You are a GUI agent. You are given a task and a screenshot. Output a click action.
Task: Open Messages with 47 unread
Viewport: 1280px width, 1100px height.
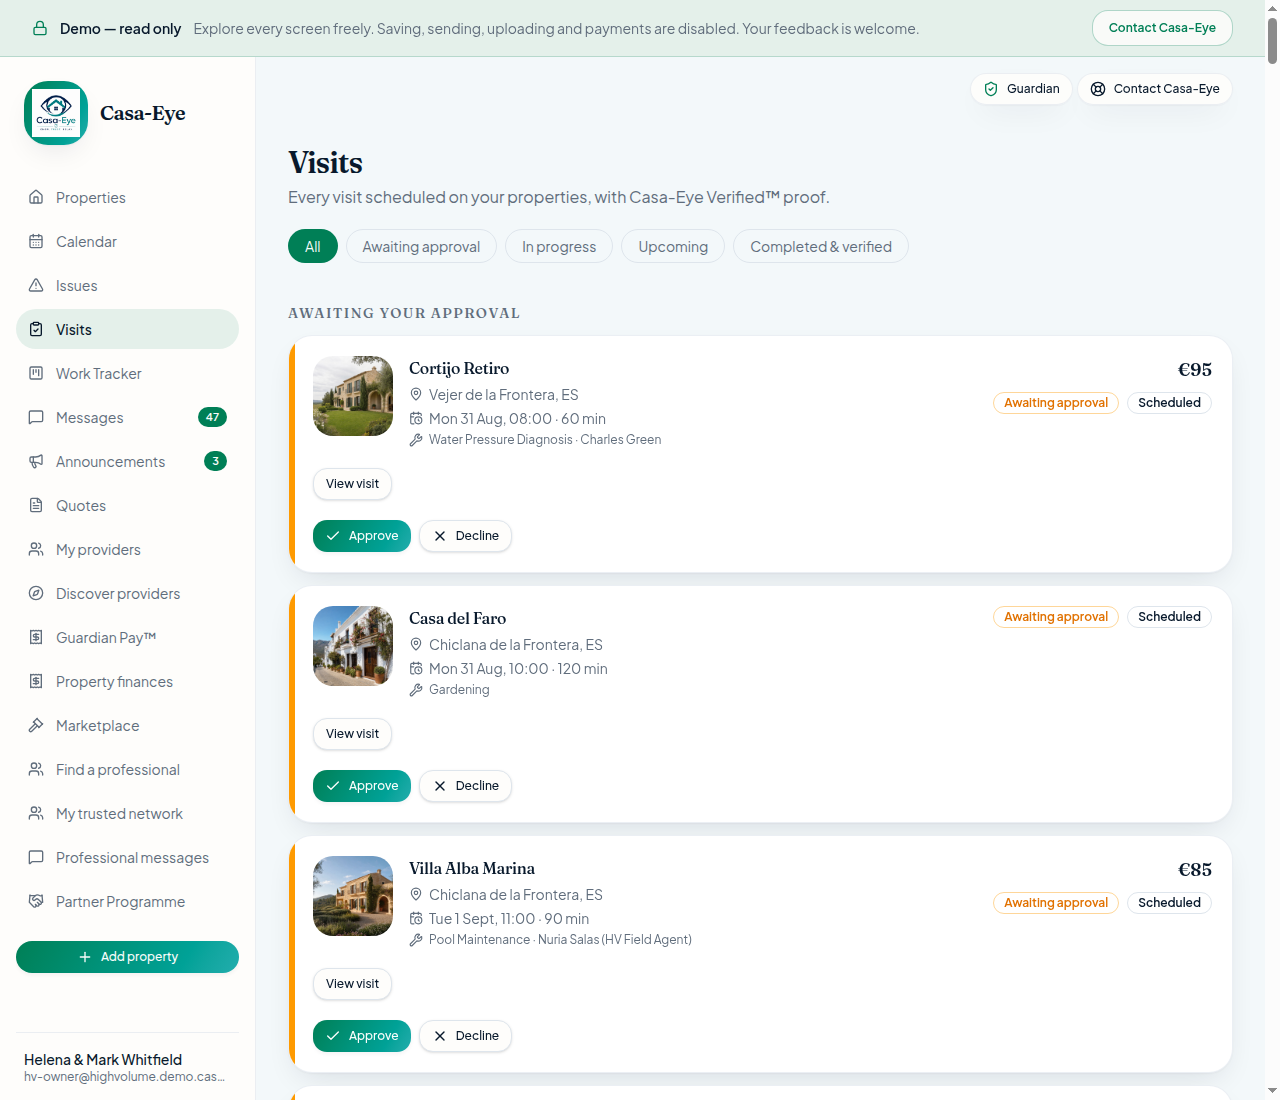click(127, 417)
